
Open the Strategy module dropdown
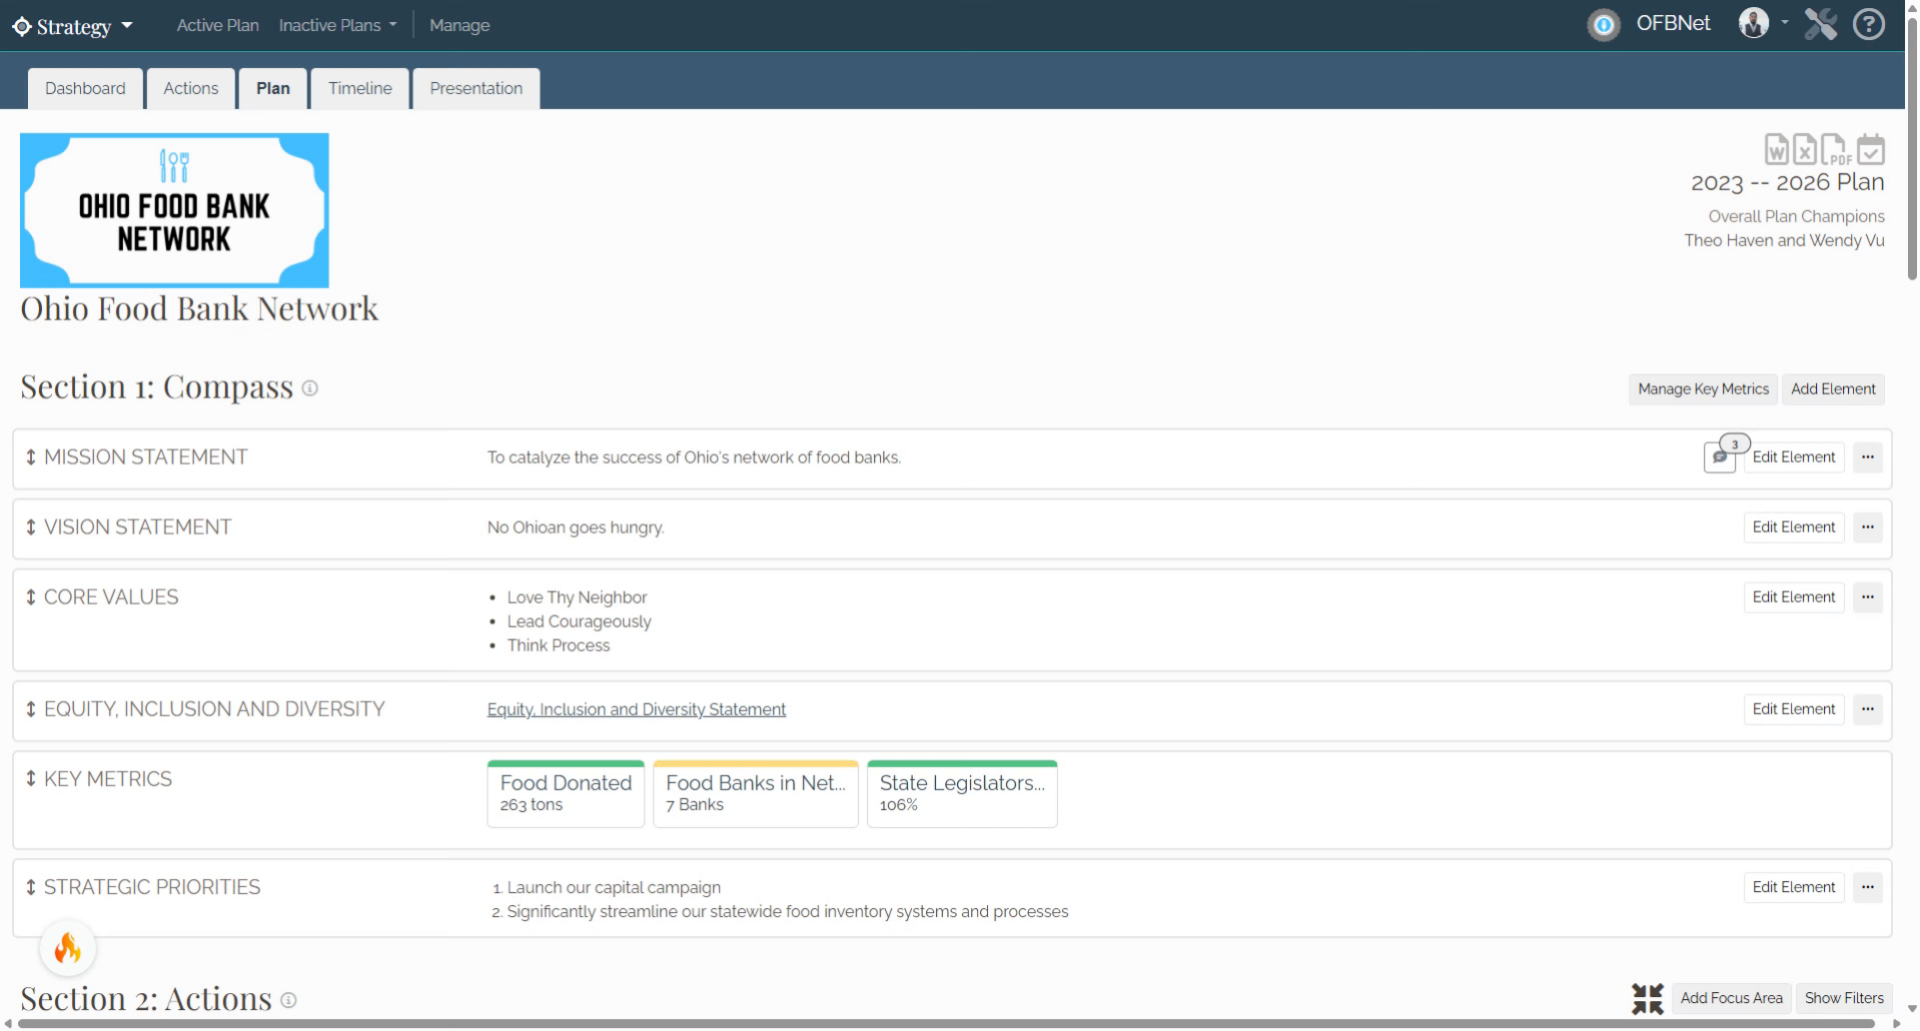(72, 26)
